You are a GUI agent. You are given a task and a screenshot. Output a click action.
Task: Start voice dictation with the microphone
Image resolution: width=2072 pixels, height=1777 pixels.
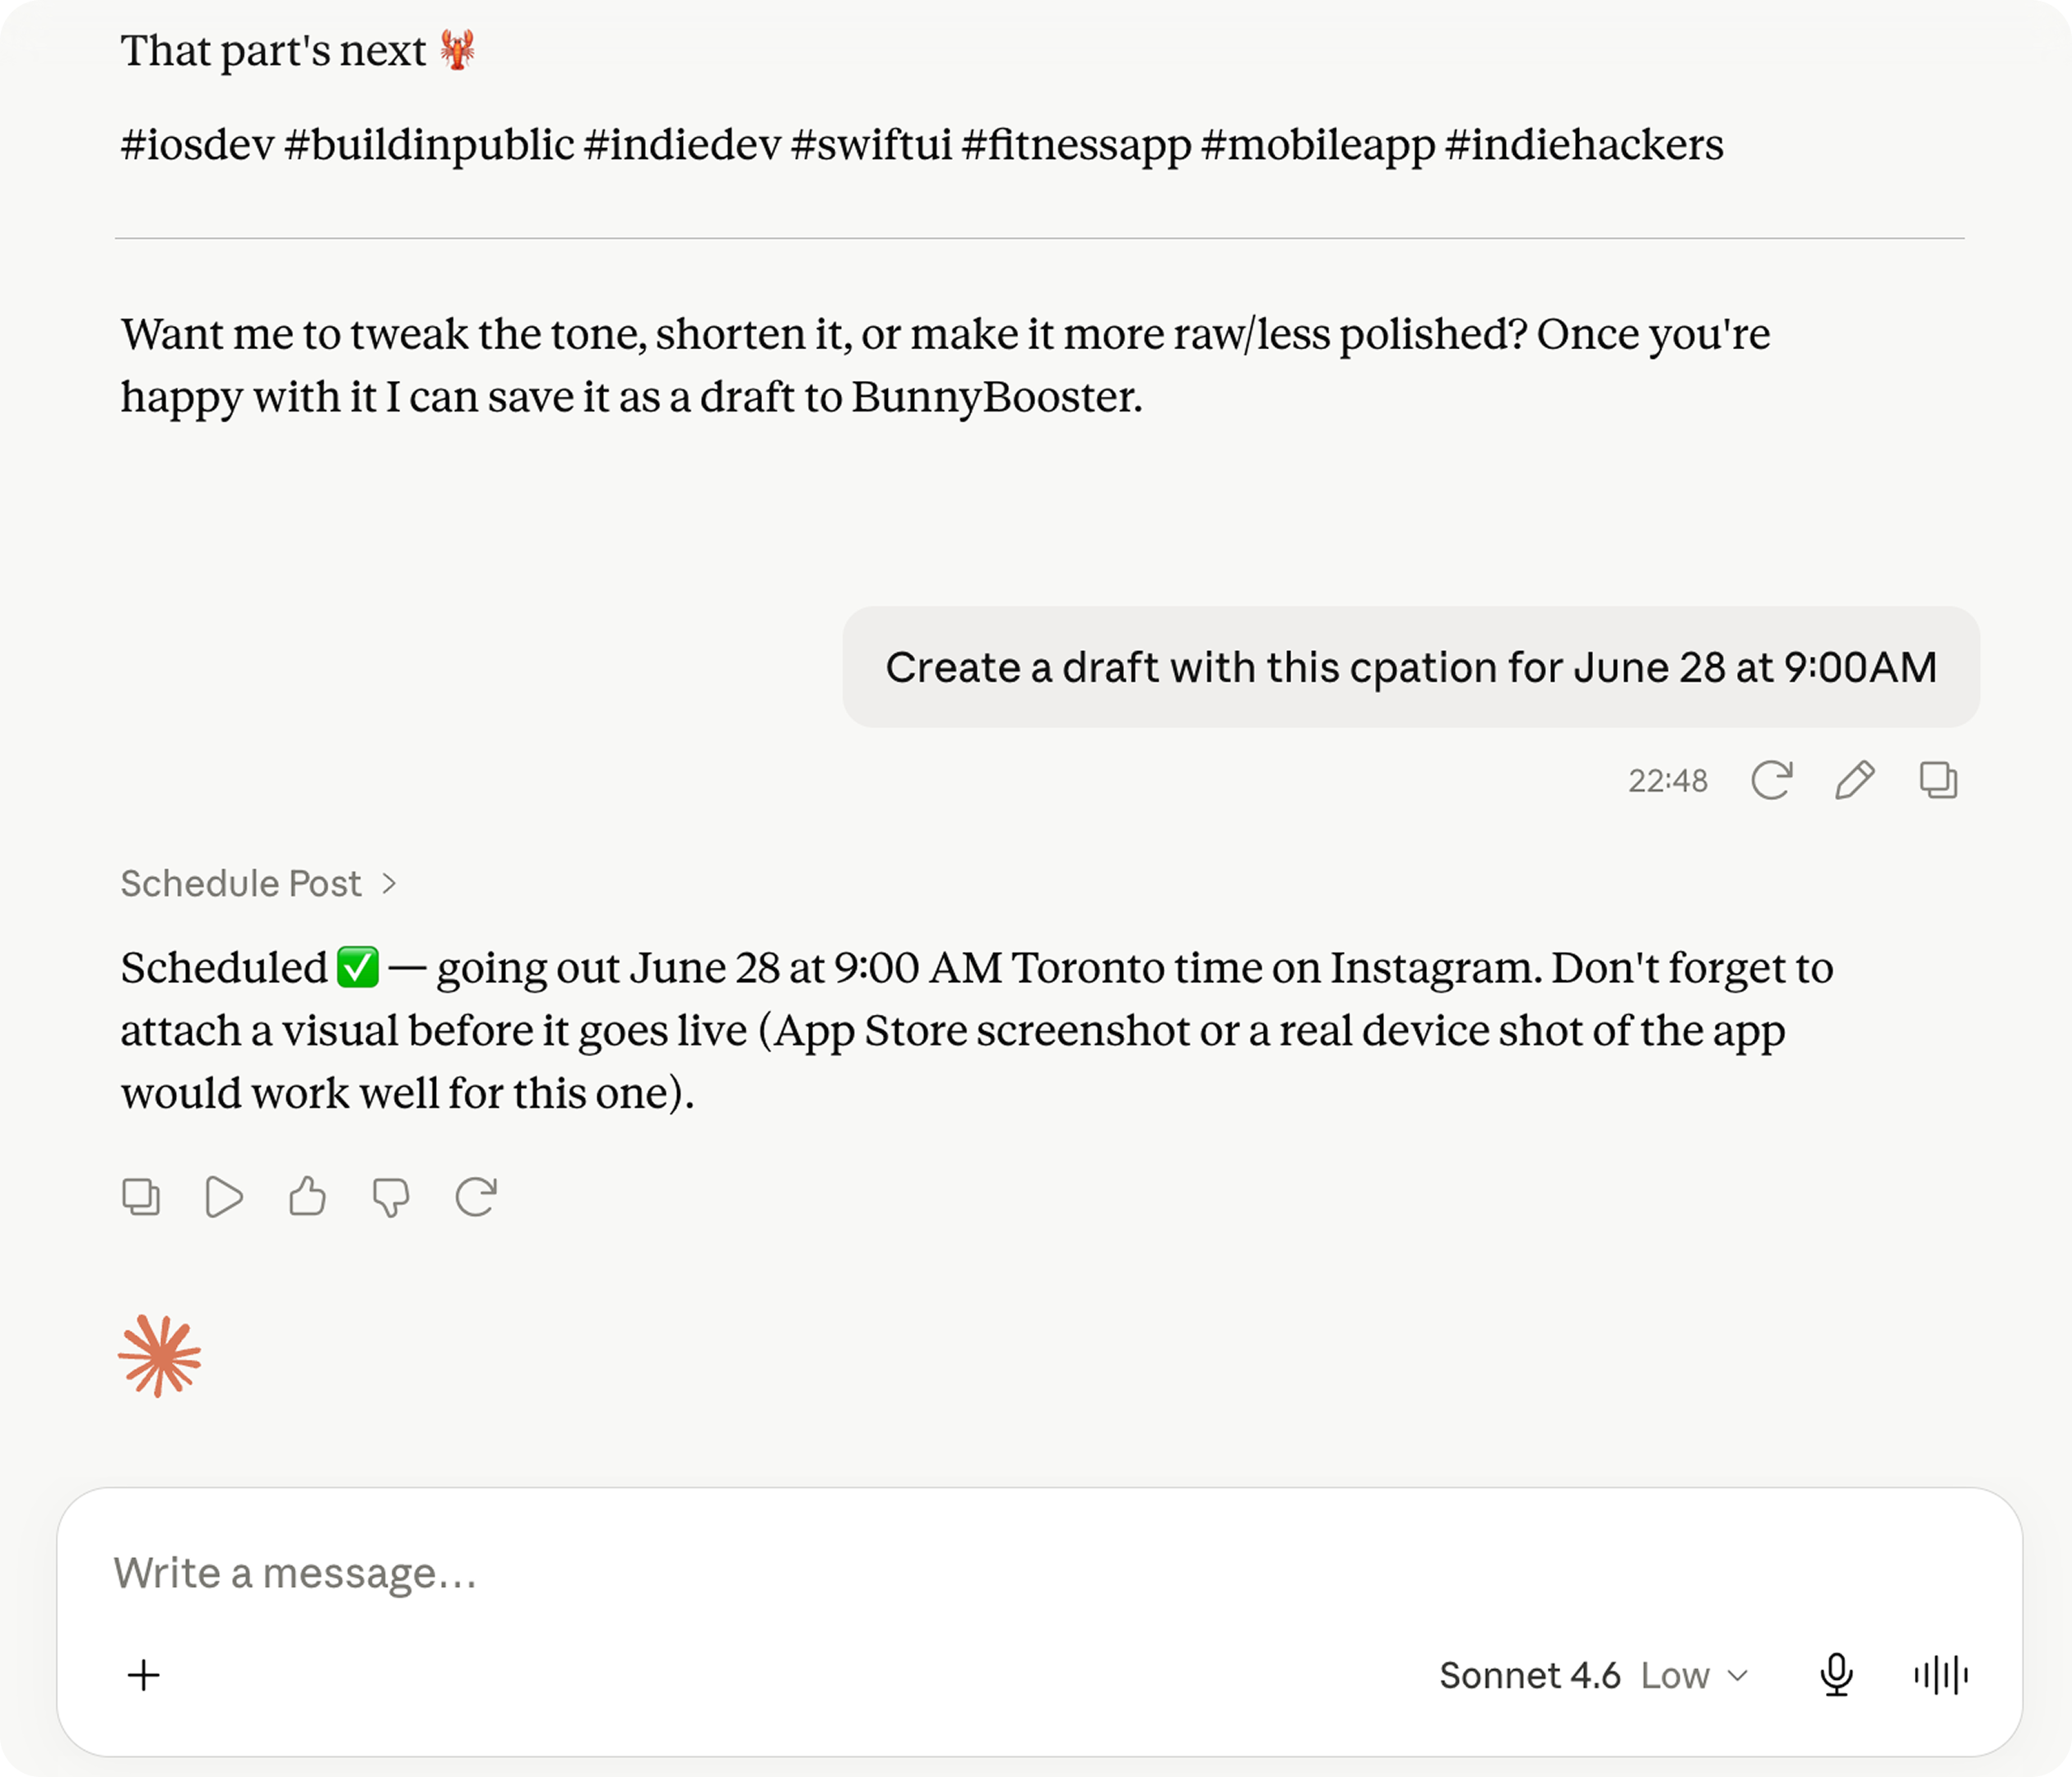tap(1836, 1675)
